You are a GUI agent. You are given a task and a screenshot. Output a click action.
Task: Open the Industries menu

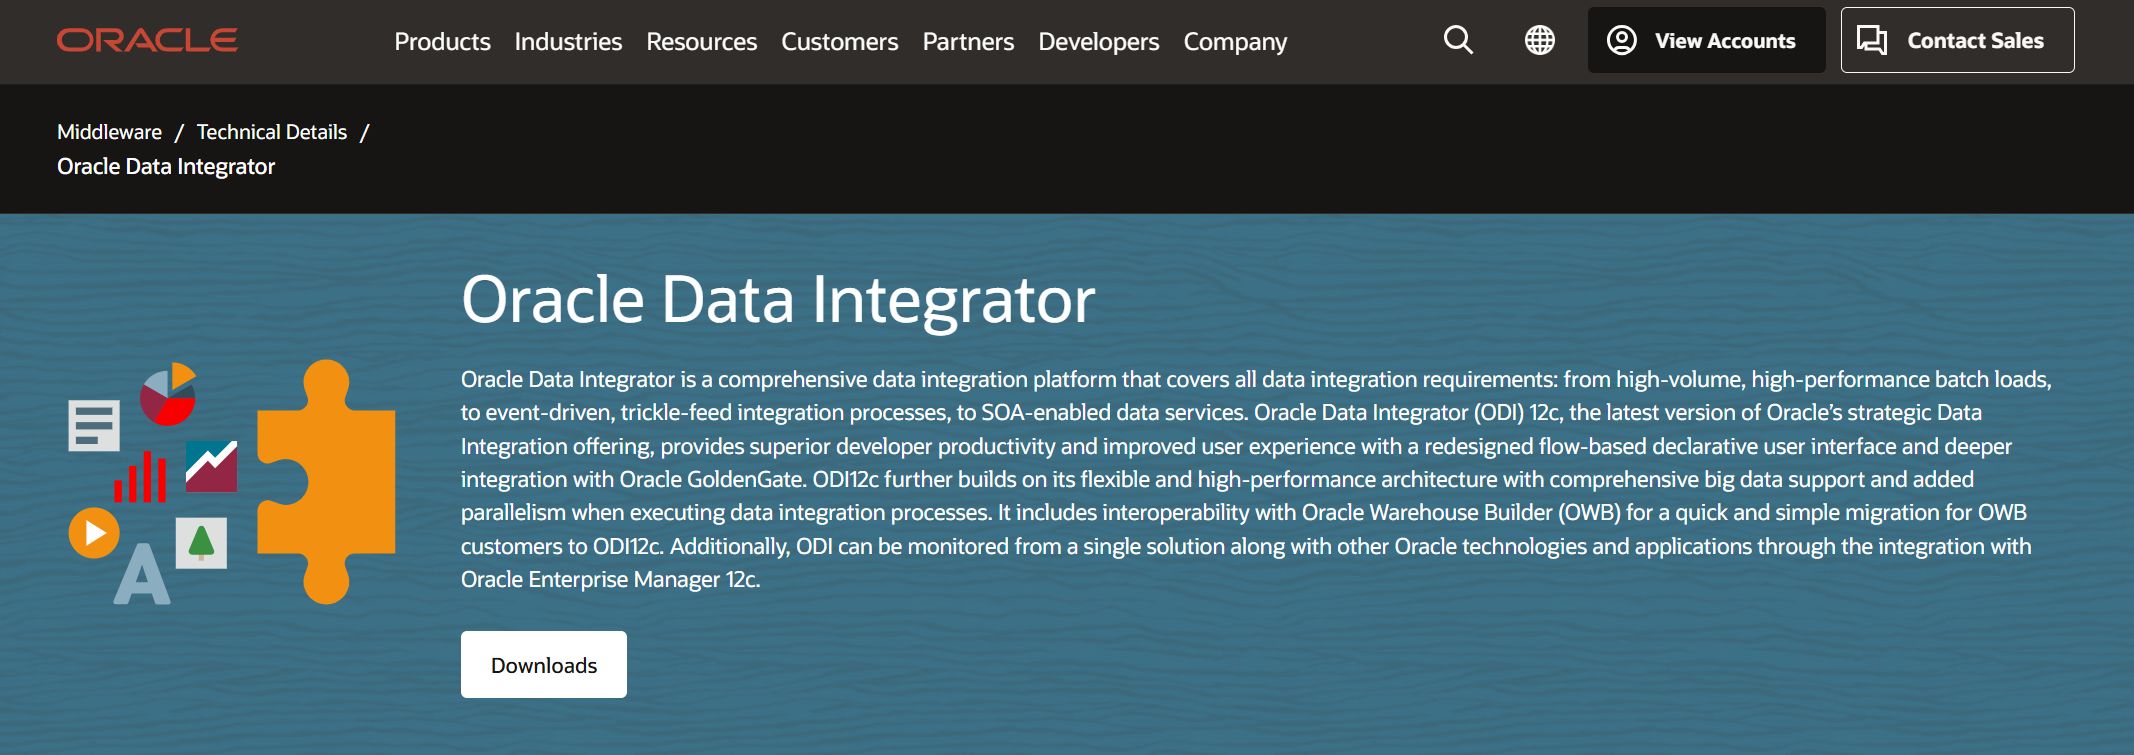pos(567,41)
